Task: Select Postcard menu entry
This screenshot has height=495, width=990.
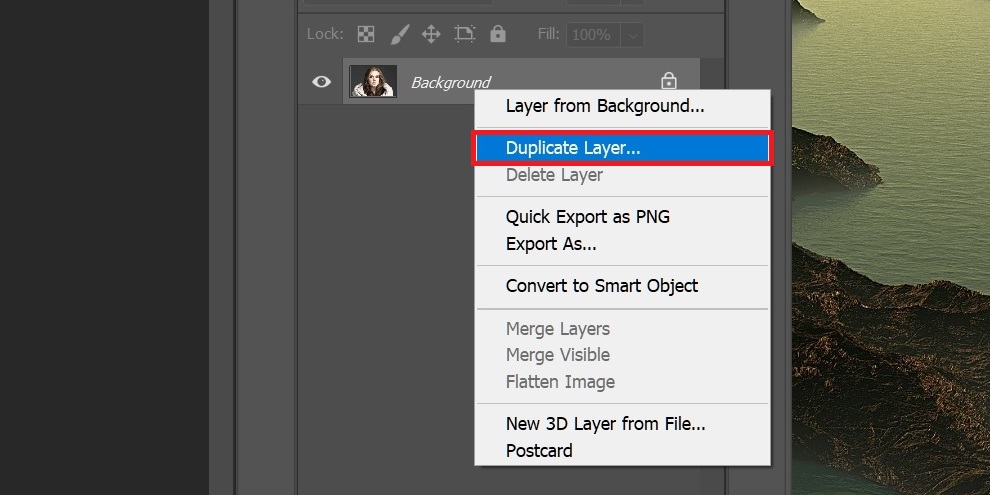Action: pos(539,451)
